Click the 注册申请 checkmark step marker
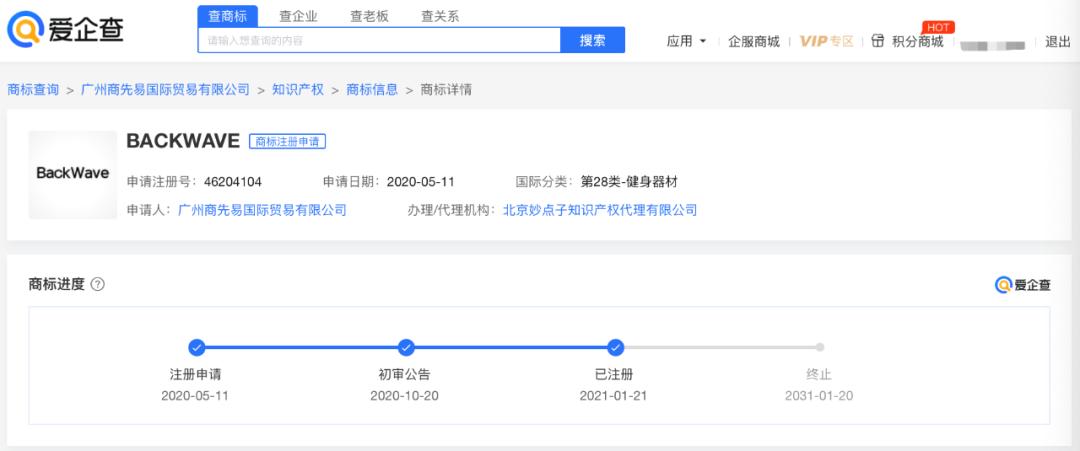The image size is (1080, 451). tap(196, 347)
